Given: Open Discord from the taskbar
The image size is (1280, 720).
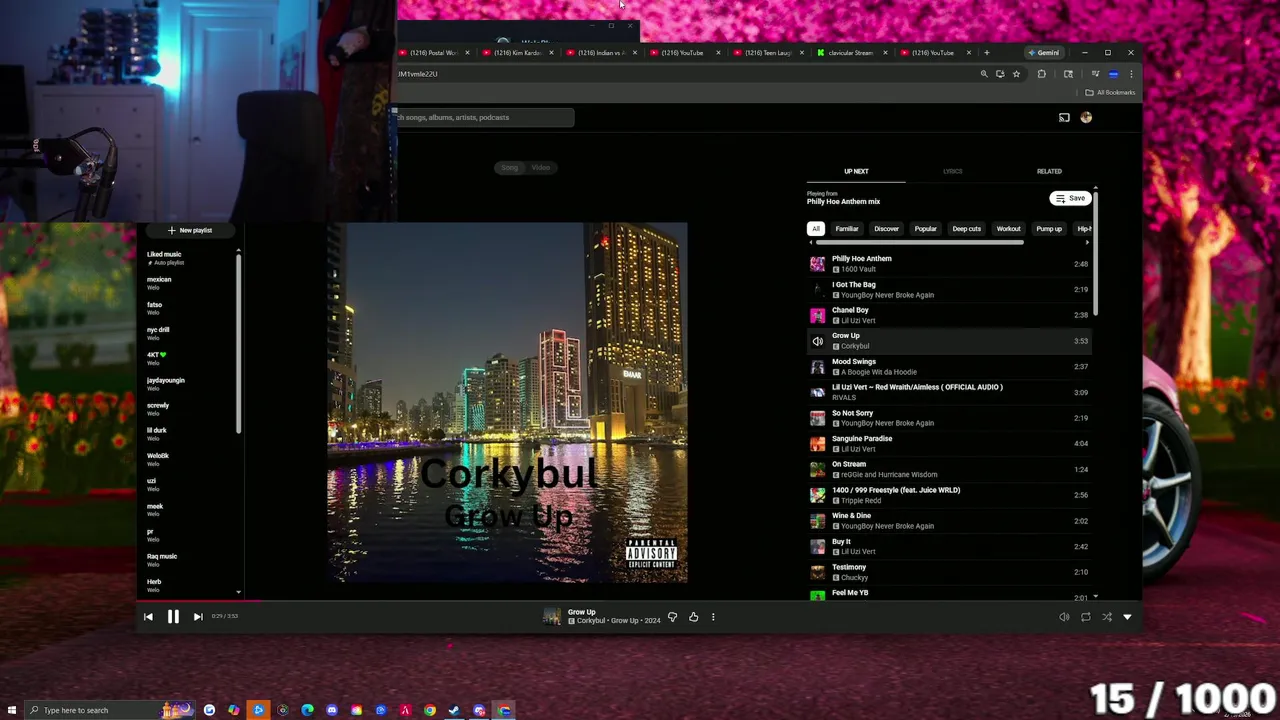Looking at the screenshot, I should click(332, 710).
